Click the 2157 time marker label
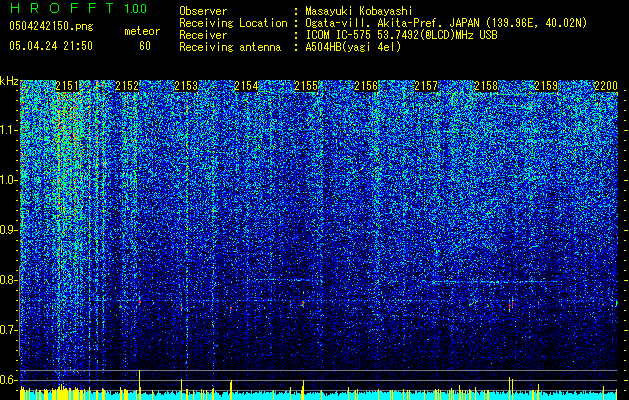This screenshot has height=400, width=629. pos(426,86)
